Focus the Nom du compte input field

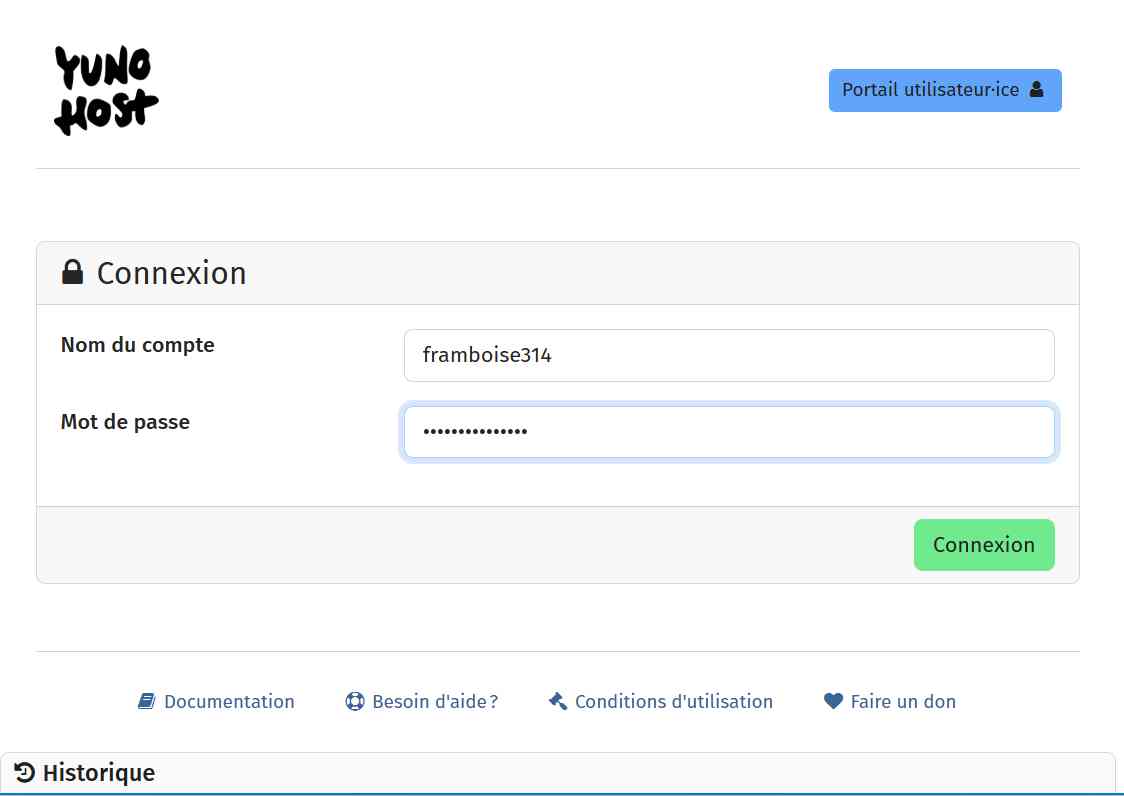[x=729, y=355]
